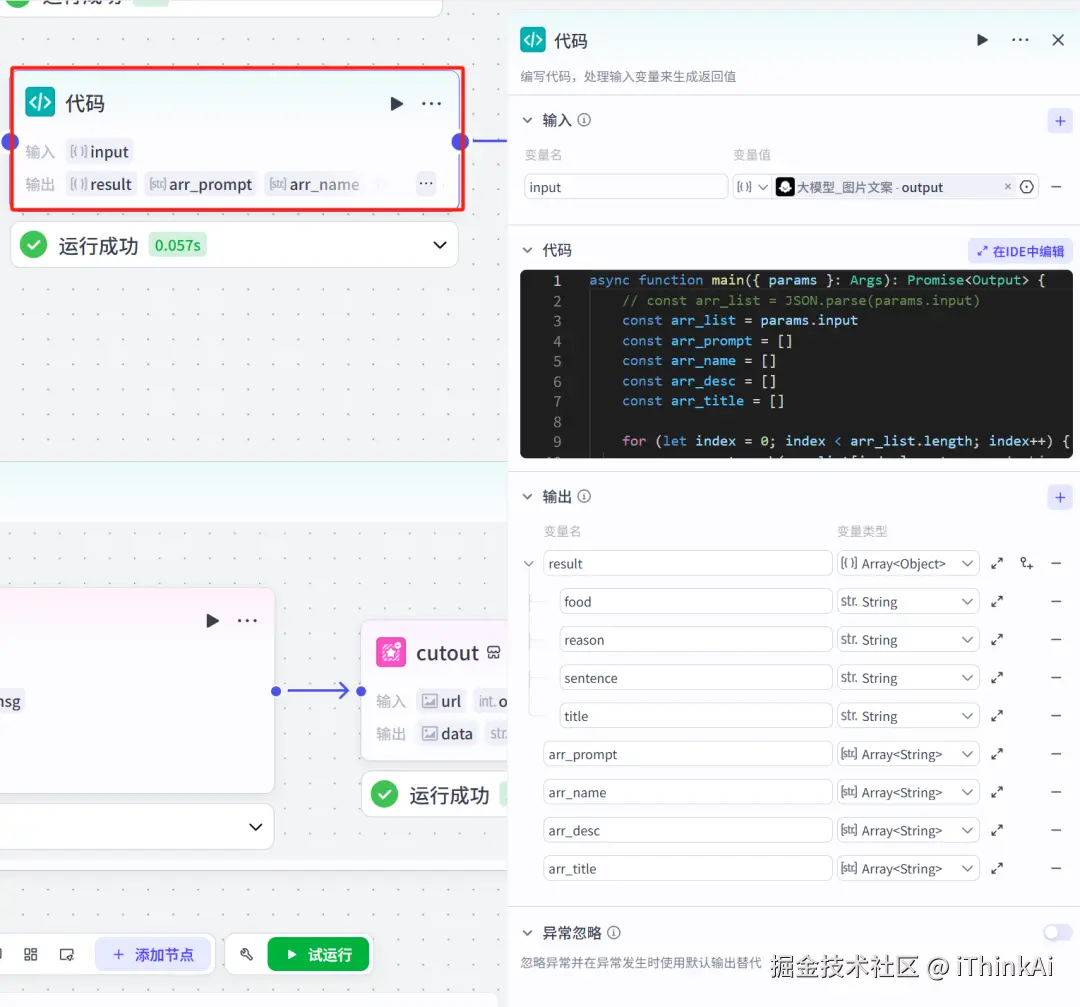Click 添加节点 to add a node
Viewport: 1080px width, 1007px height.
click(x=154, y=954)
